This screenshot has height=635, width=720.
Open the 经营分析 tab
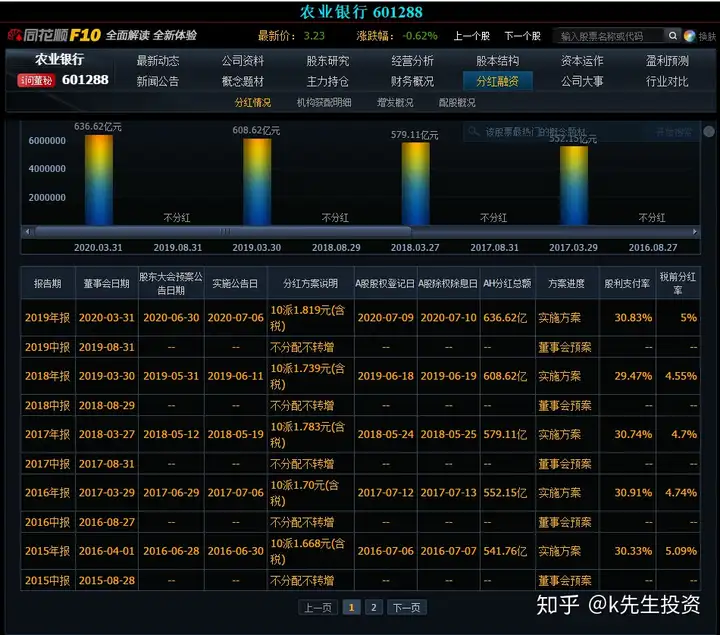(x=412, y=61)
